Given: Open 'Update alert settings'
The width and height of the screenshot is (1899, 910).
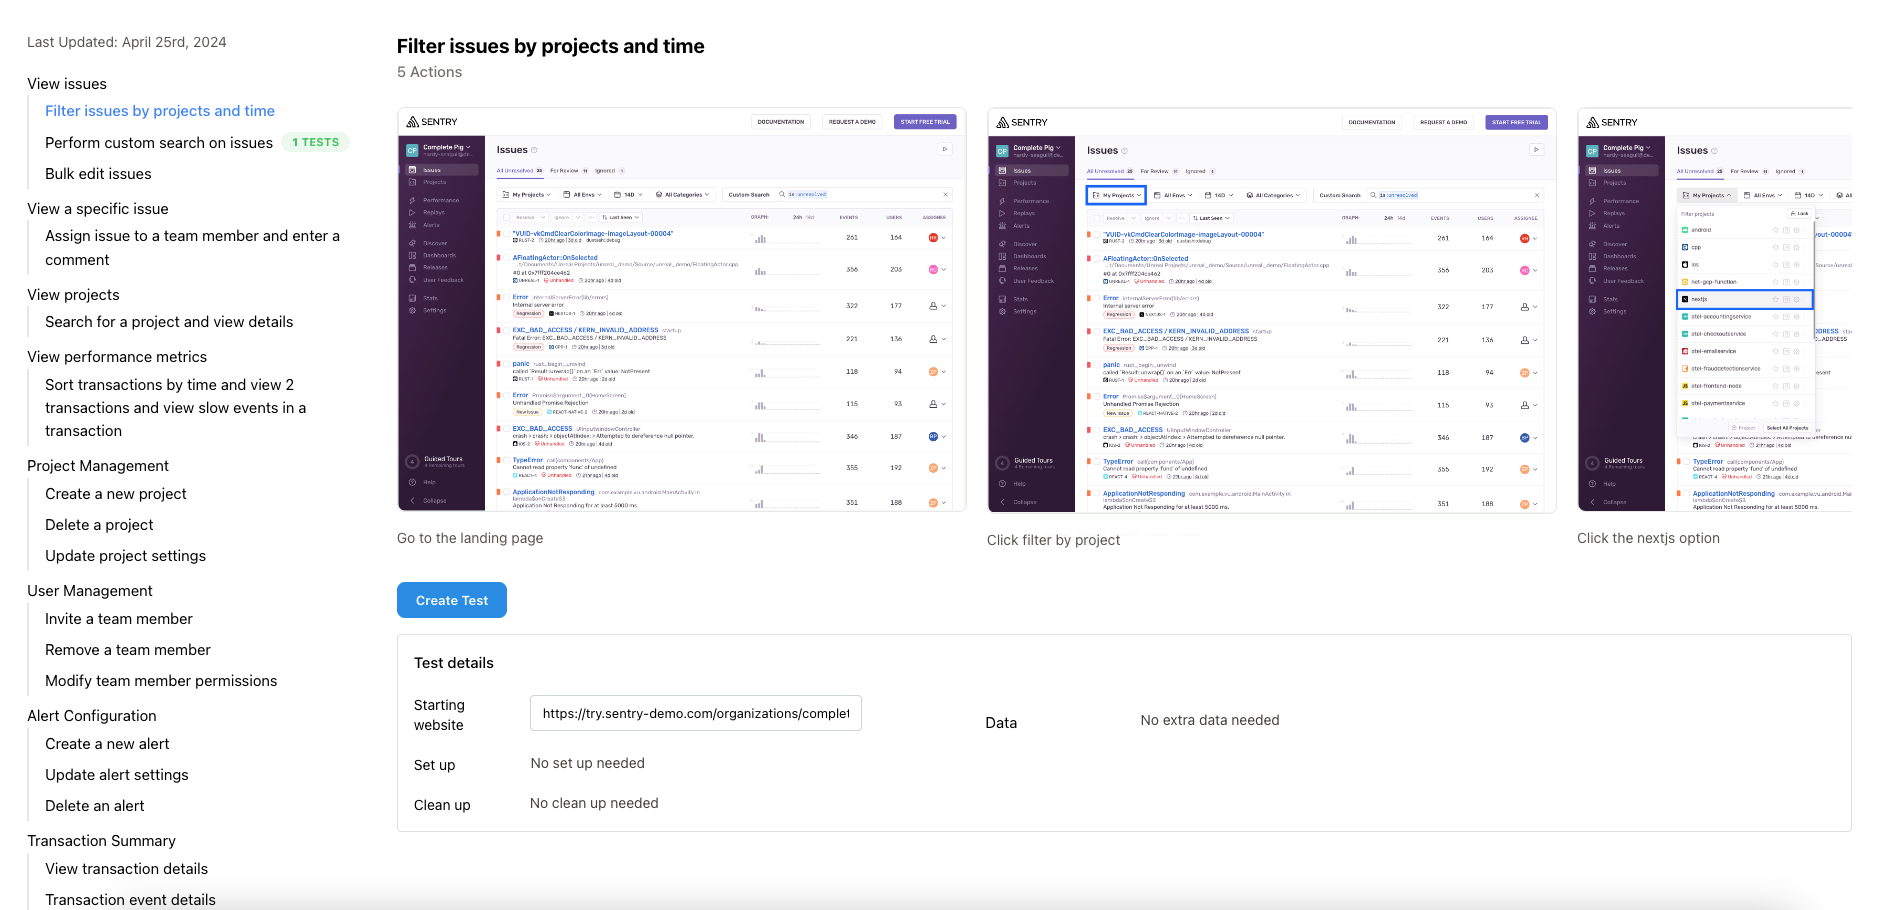Looking at the screenshot, I should [x=117, y=775].
